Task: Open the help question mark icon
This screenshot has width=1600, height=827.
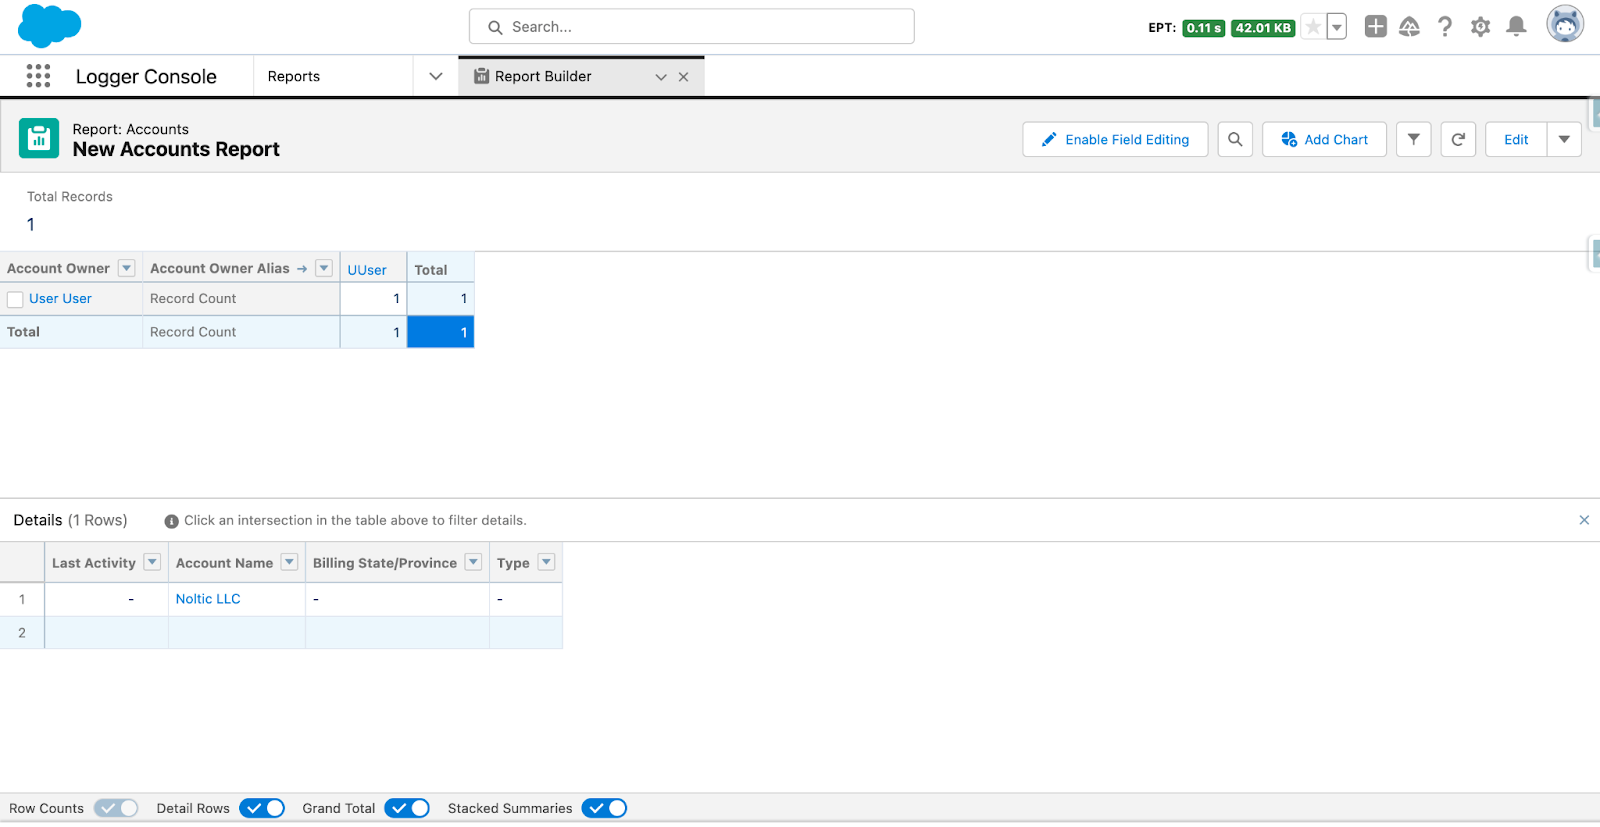Action: pyautogui.click(x=1445, y=27)
